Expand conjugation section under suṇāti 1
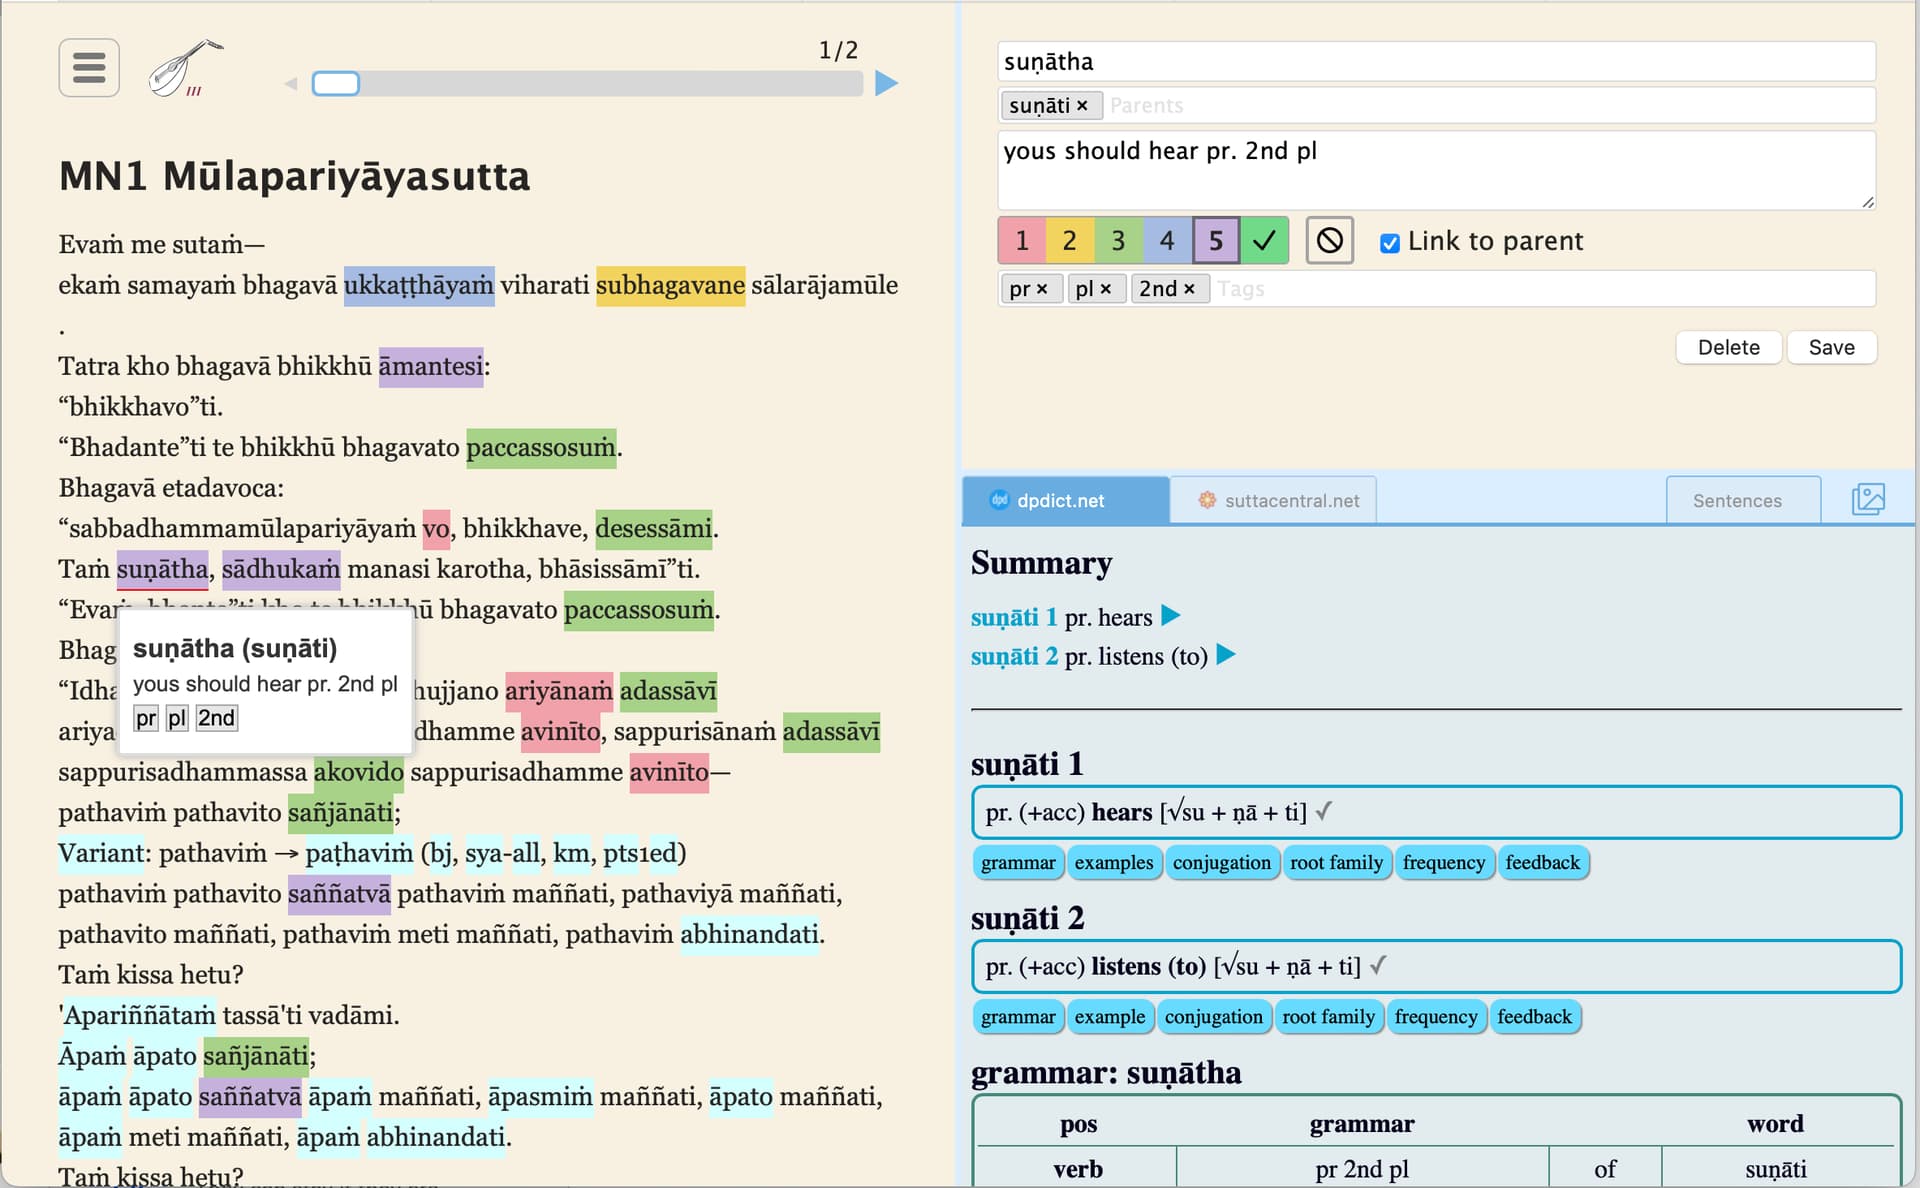 click(x=1221, y=863)
